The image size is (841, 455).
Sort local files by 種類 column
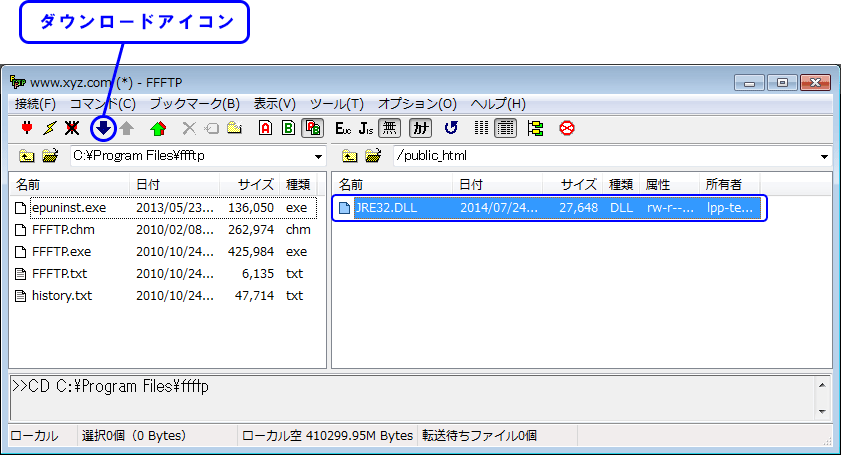click(x=298, y=185)
